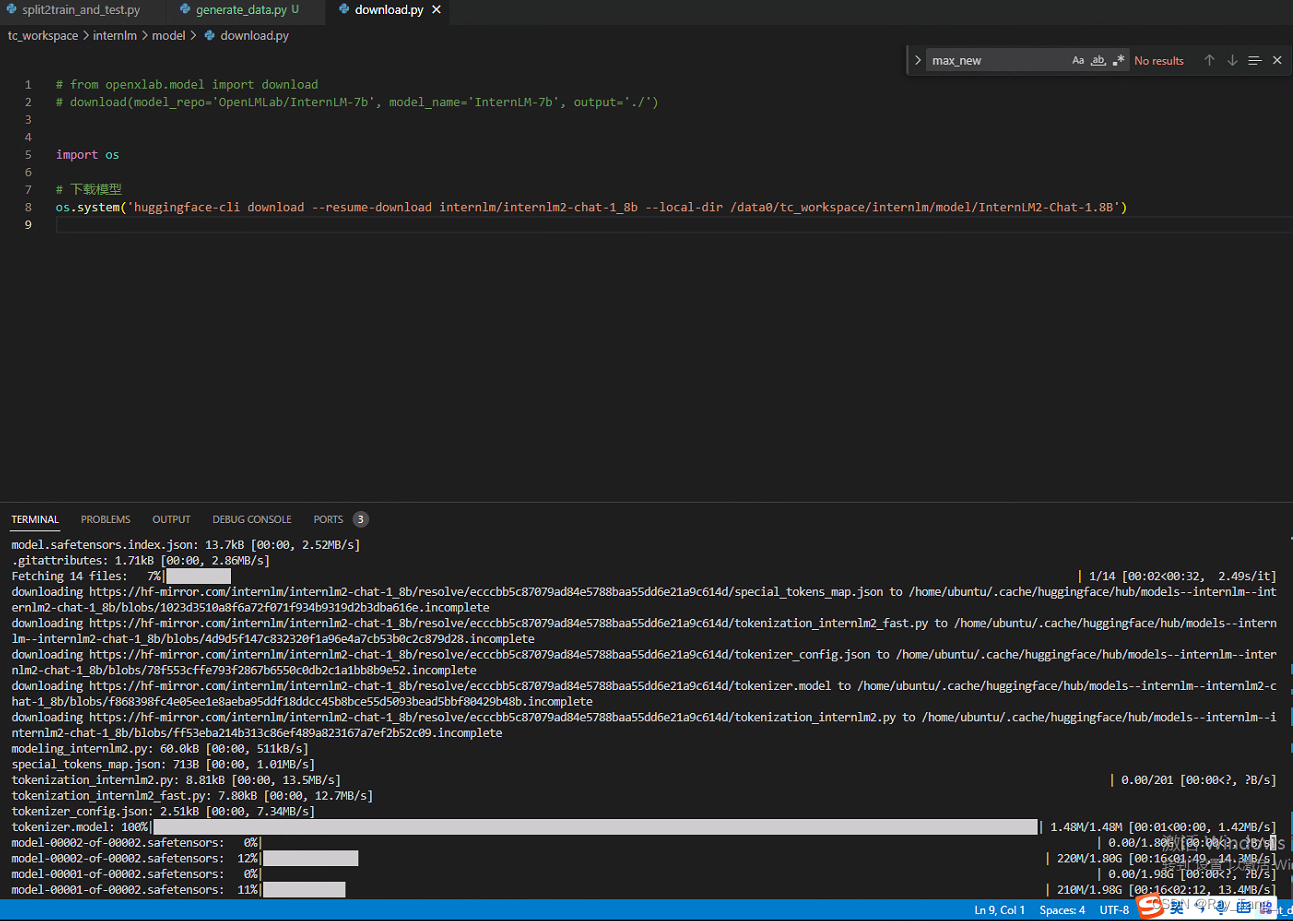Go to previous match arrow

click(1209, 60)
